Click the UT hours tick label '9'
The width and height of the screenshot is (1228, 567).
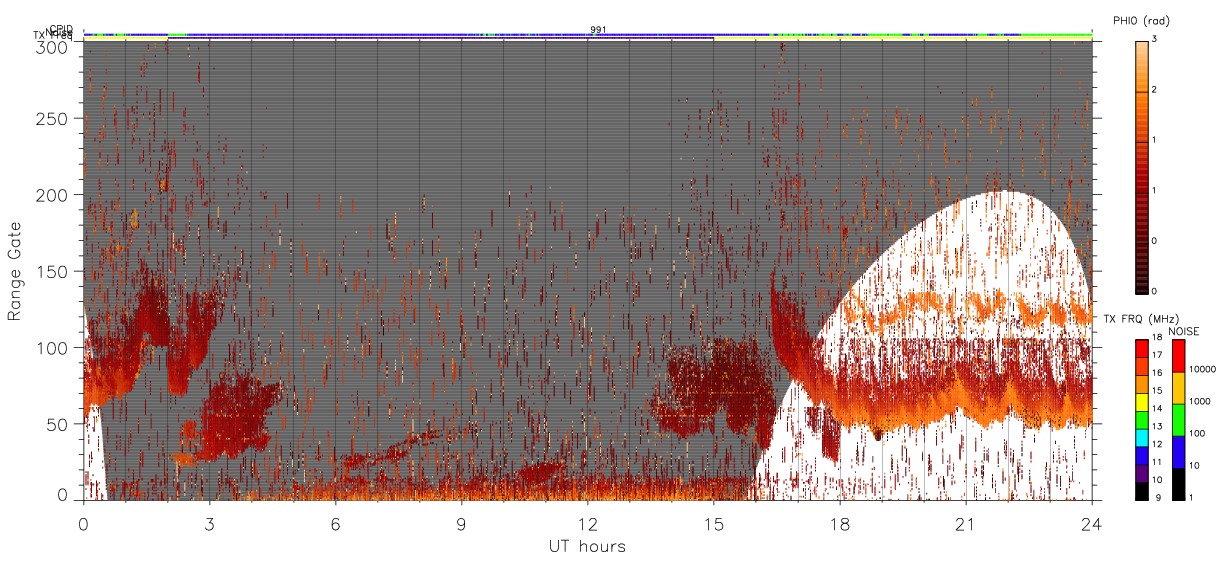click(x=462, y=524)
